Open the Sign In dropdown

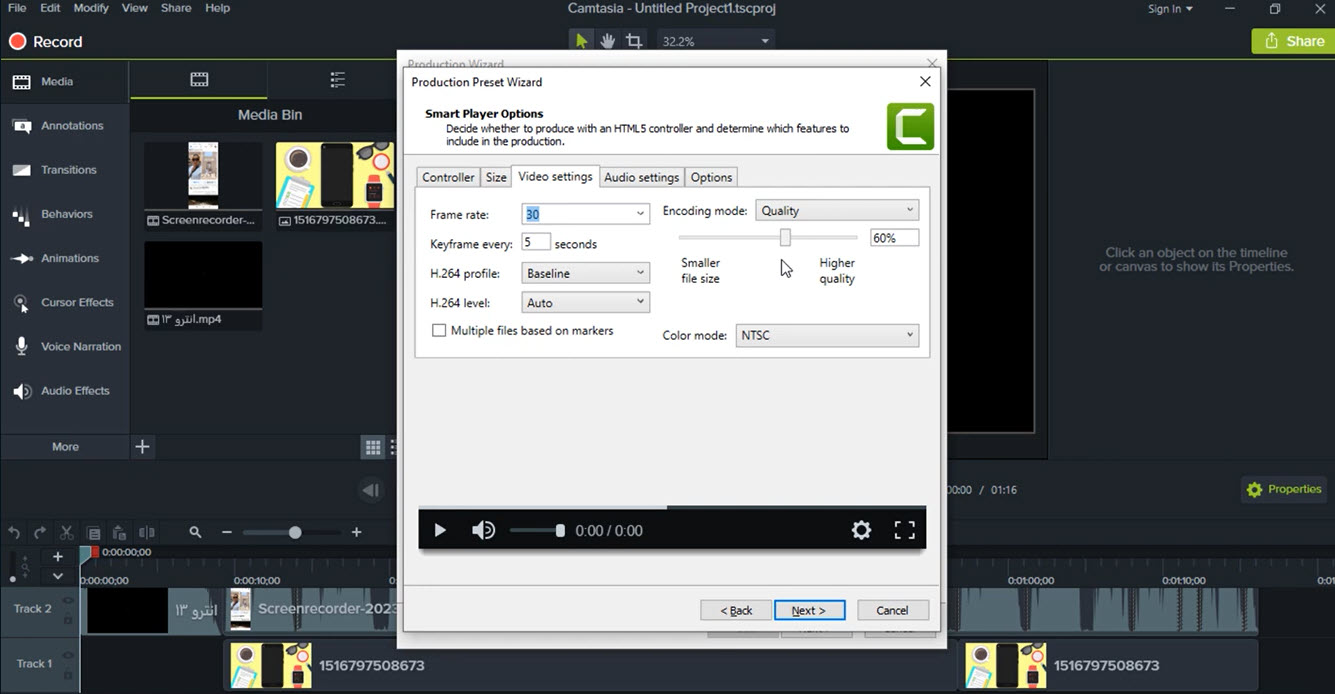click(x=1170, y=9)
